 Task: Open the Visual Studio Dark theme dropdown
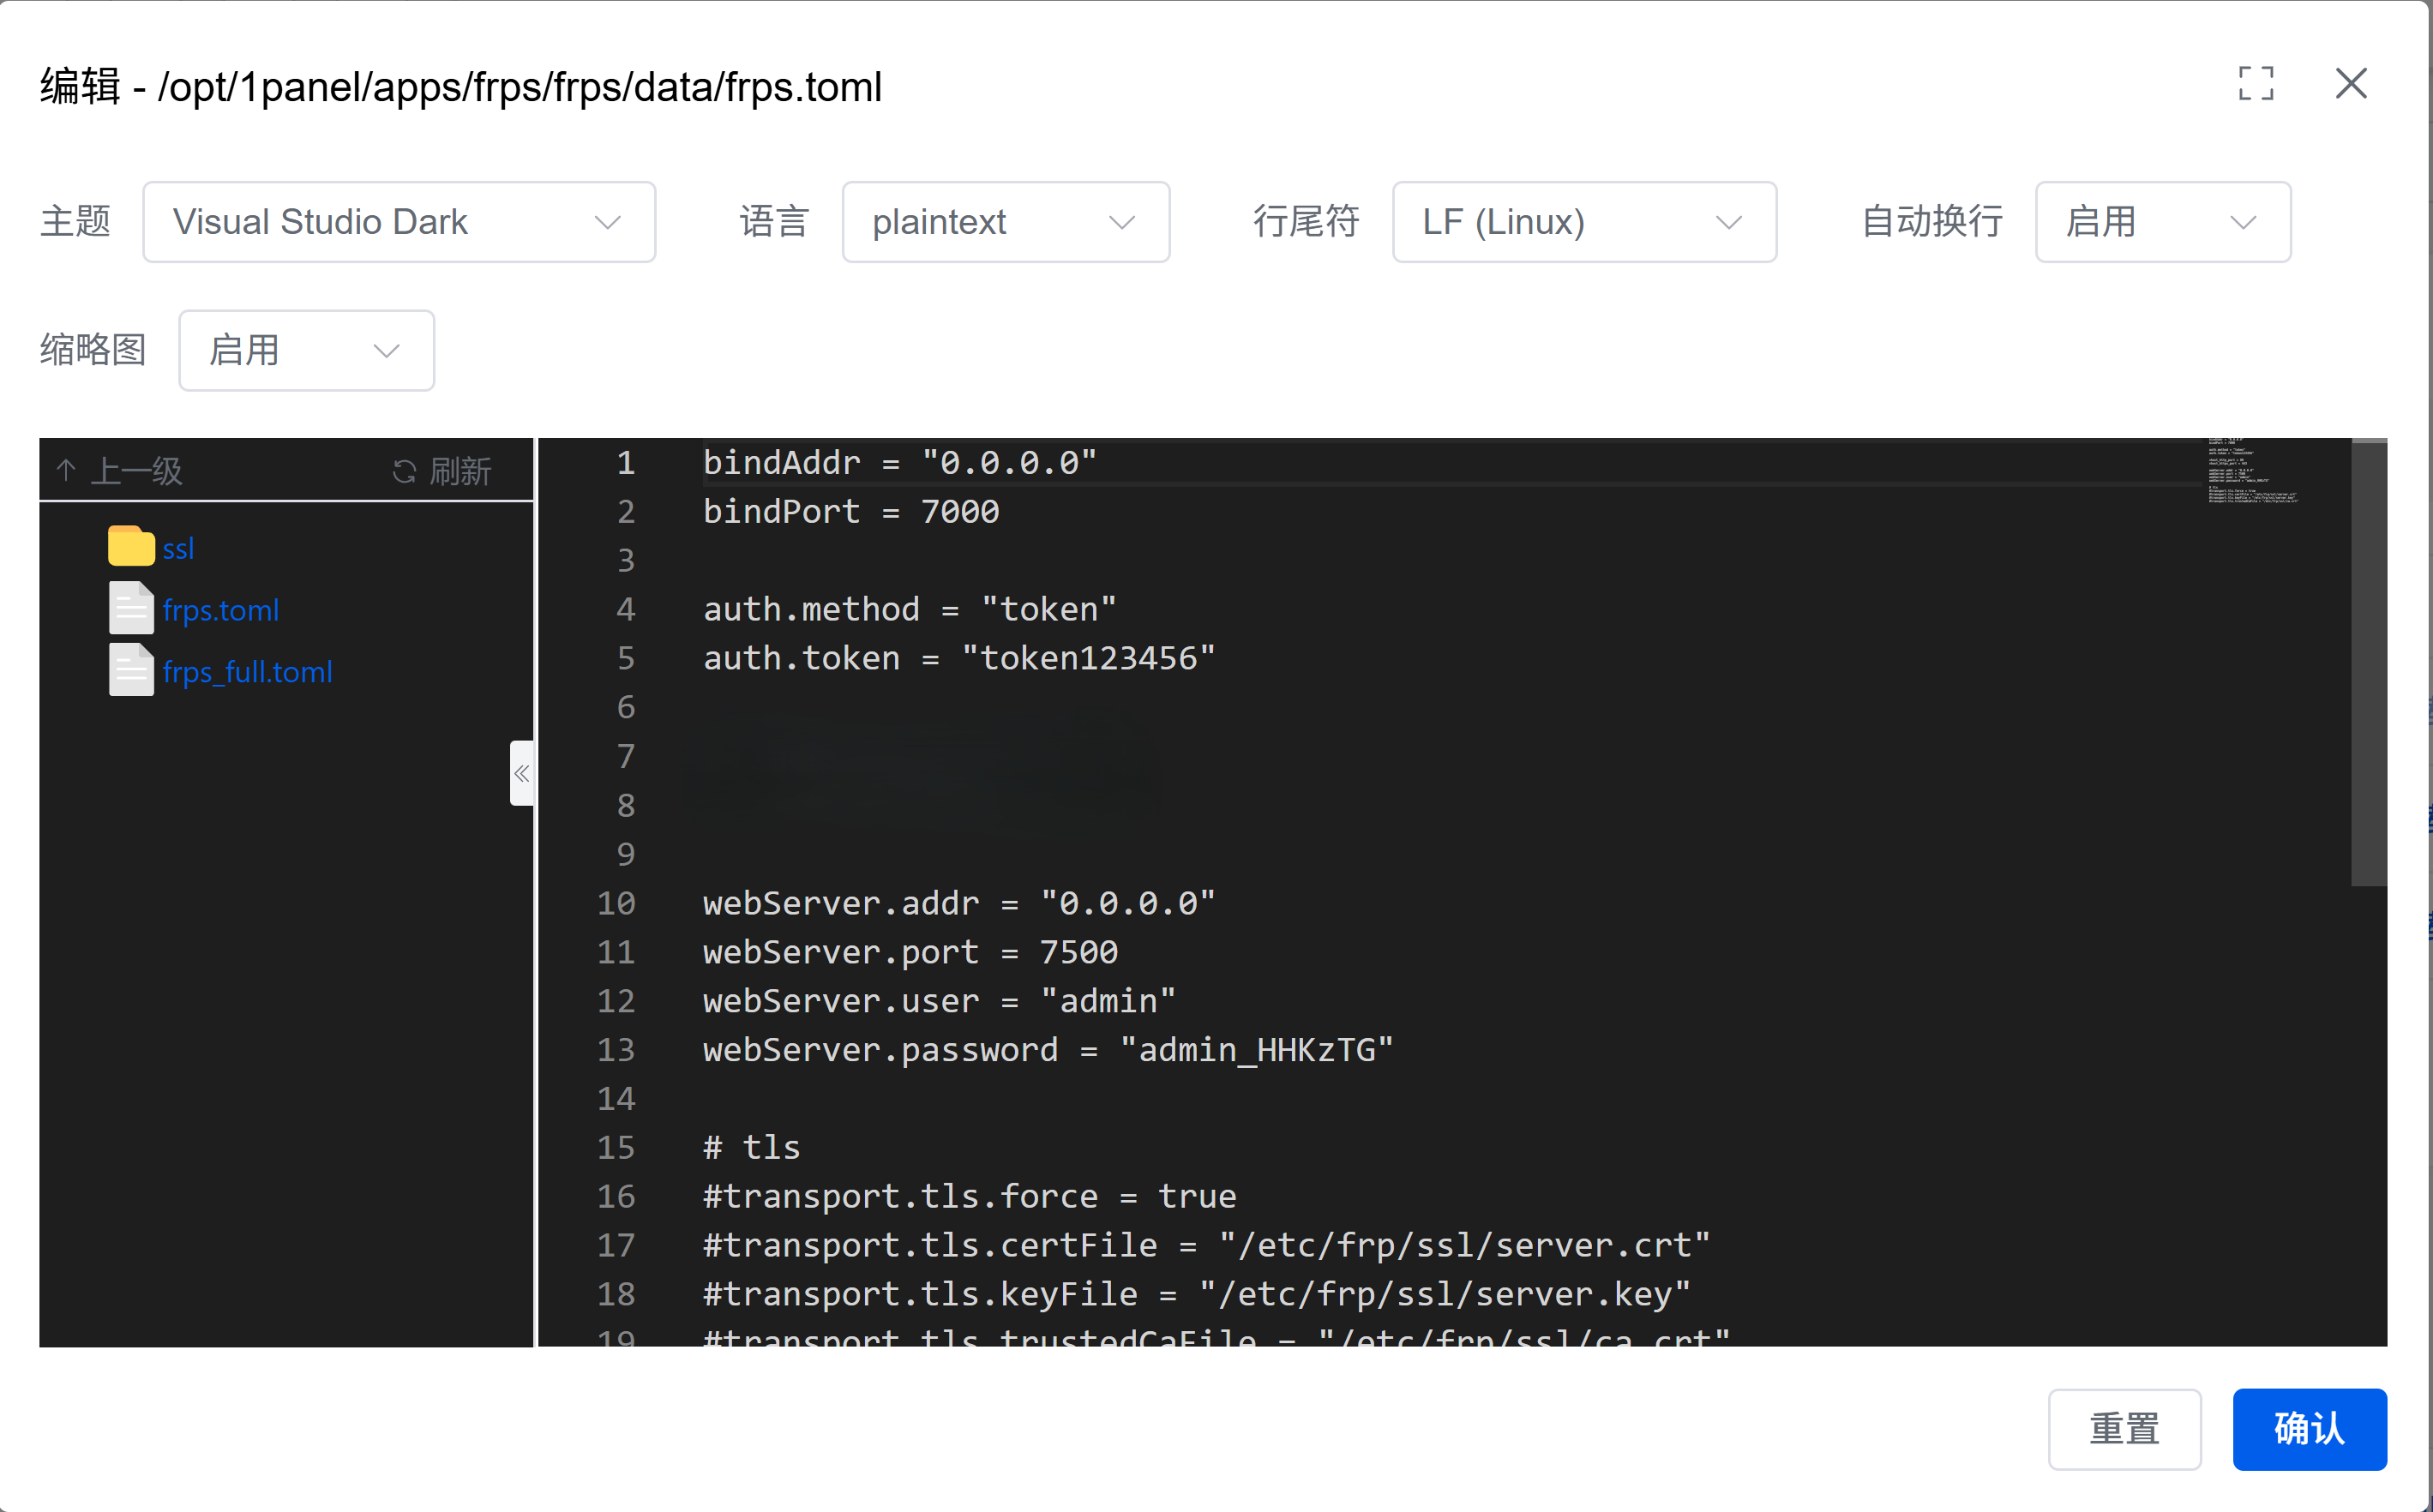[398, 222]
